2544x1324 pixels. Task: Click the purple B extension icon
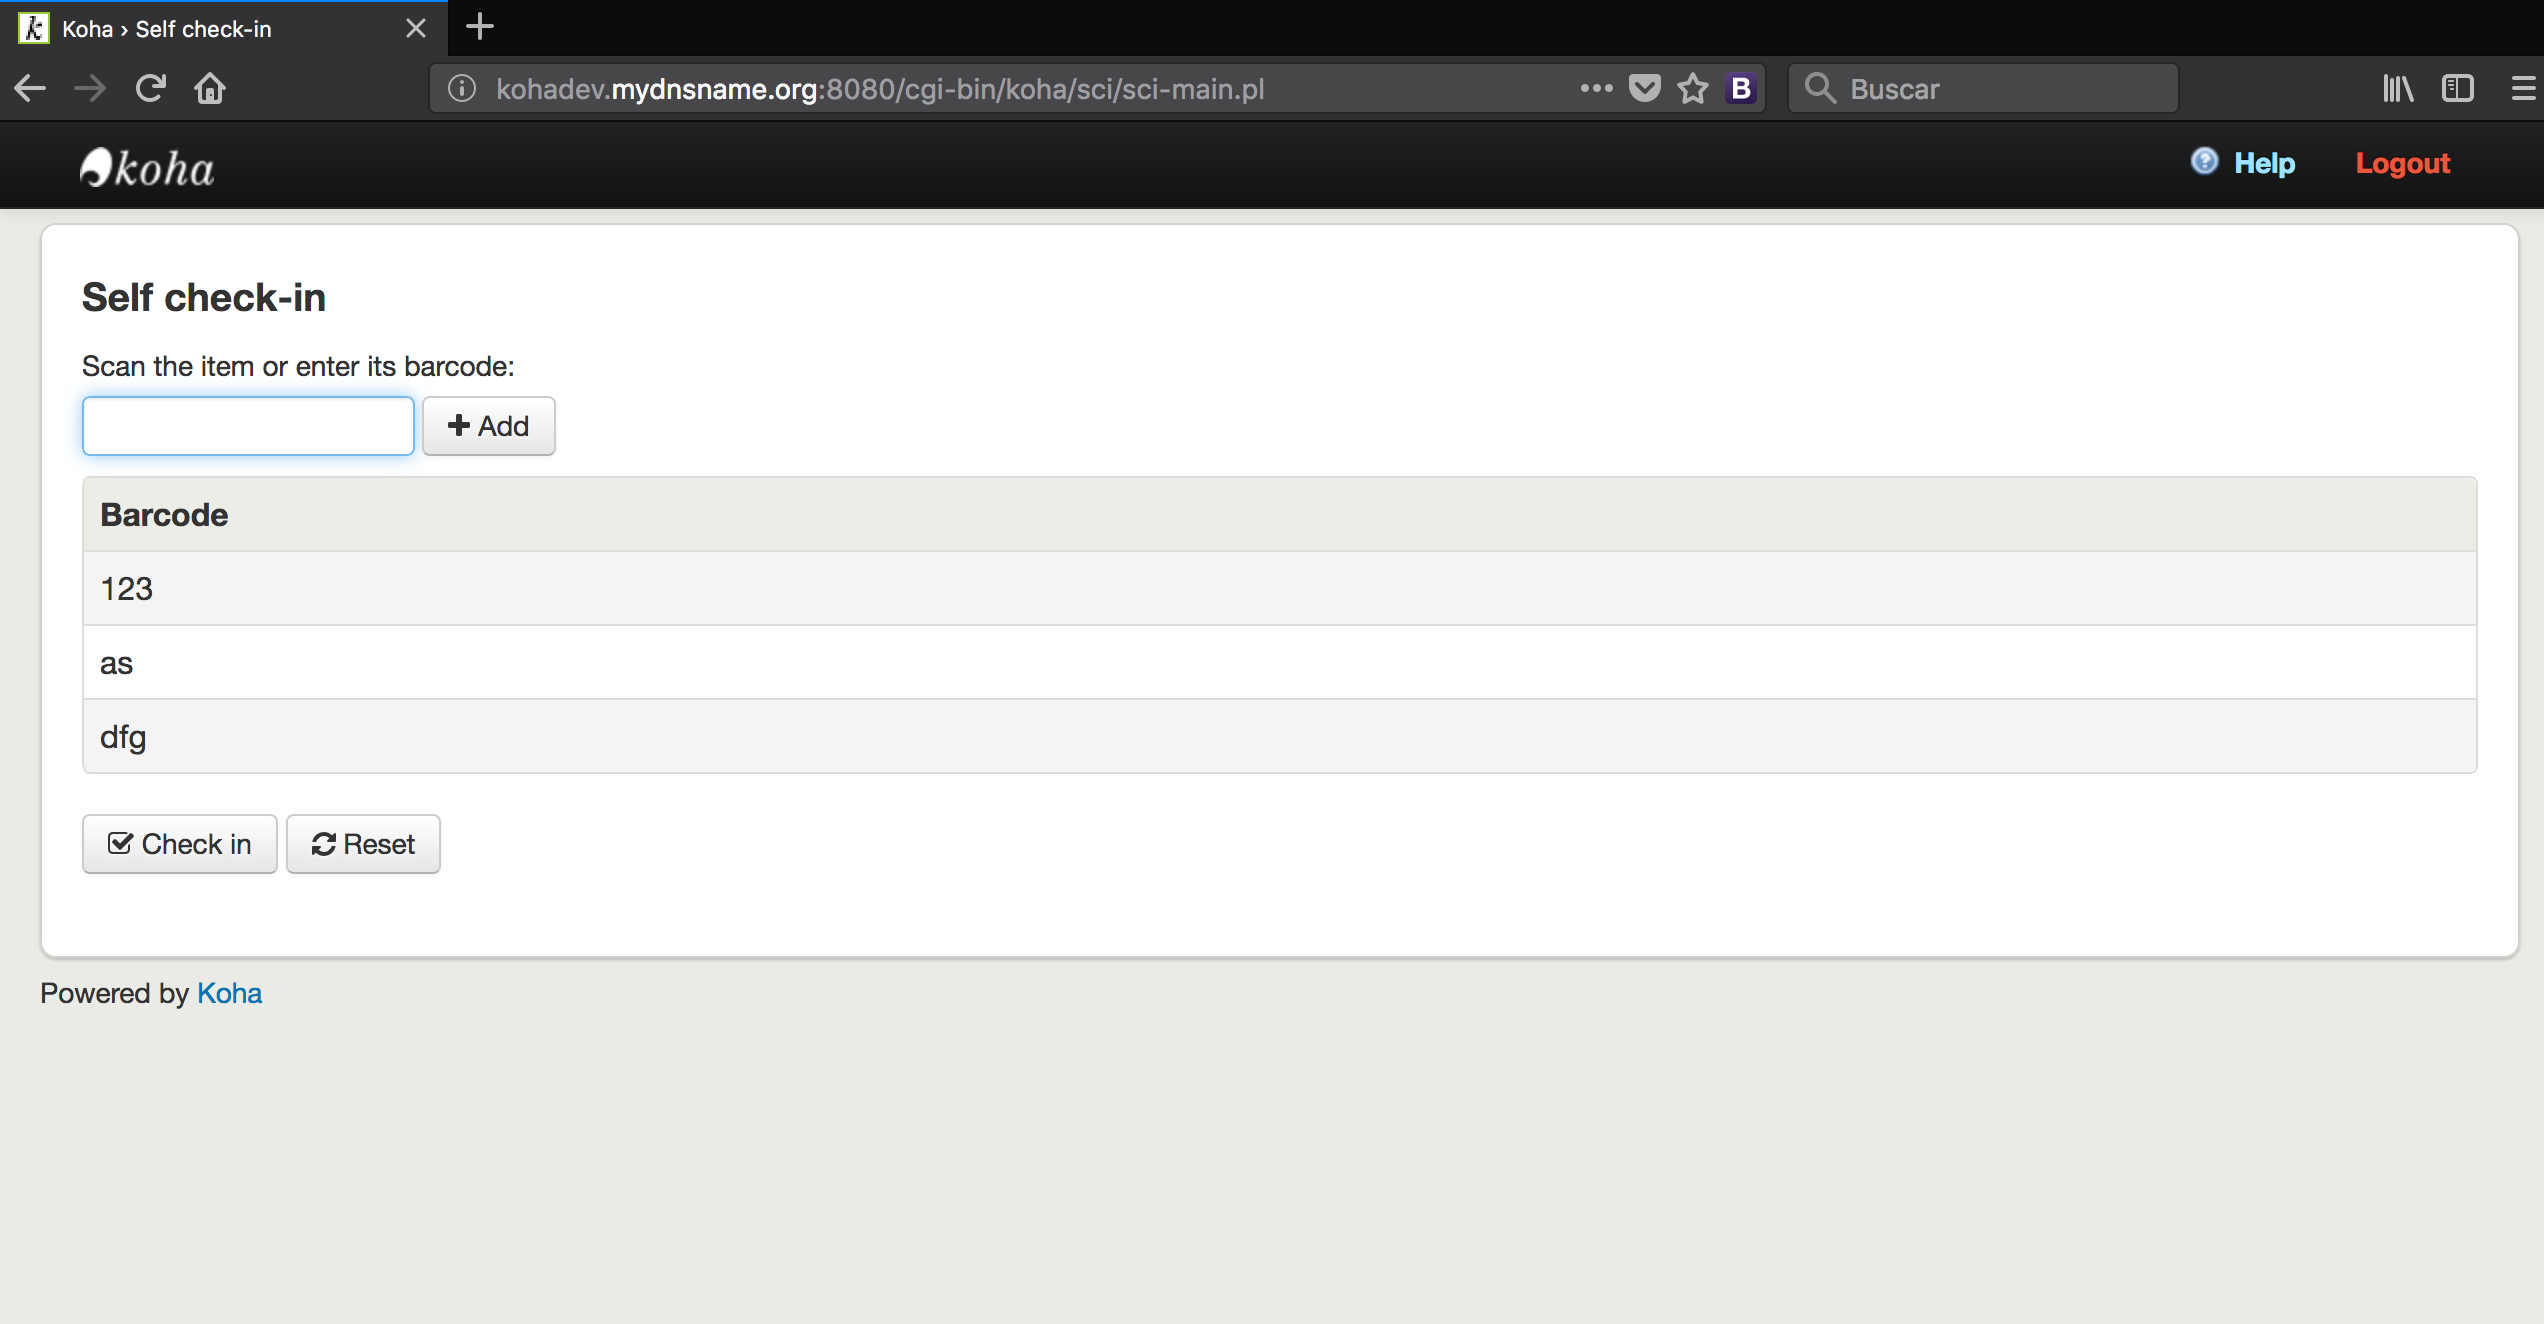click(x=1741, y=89)
